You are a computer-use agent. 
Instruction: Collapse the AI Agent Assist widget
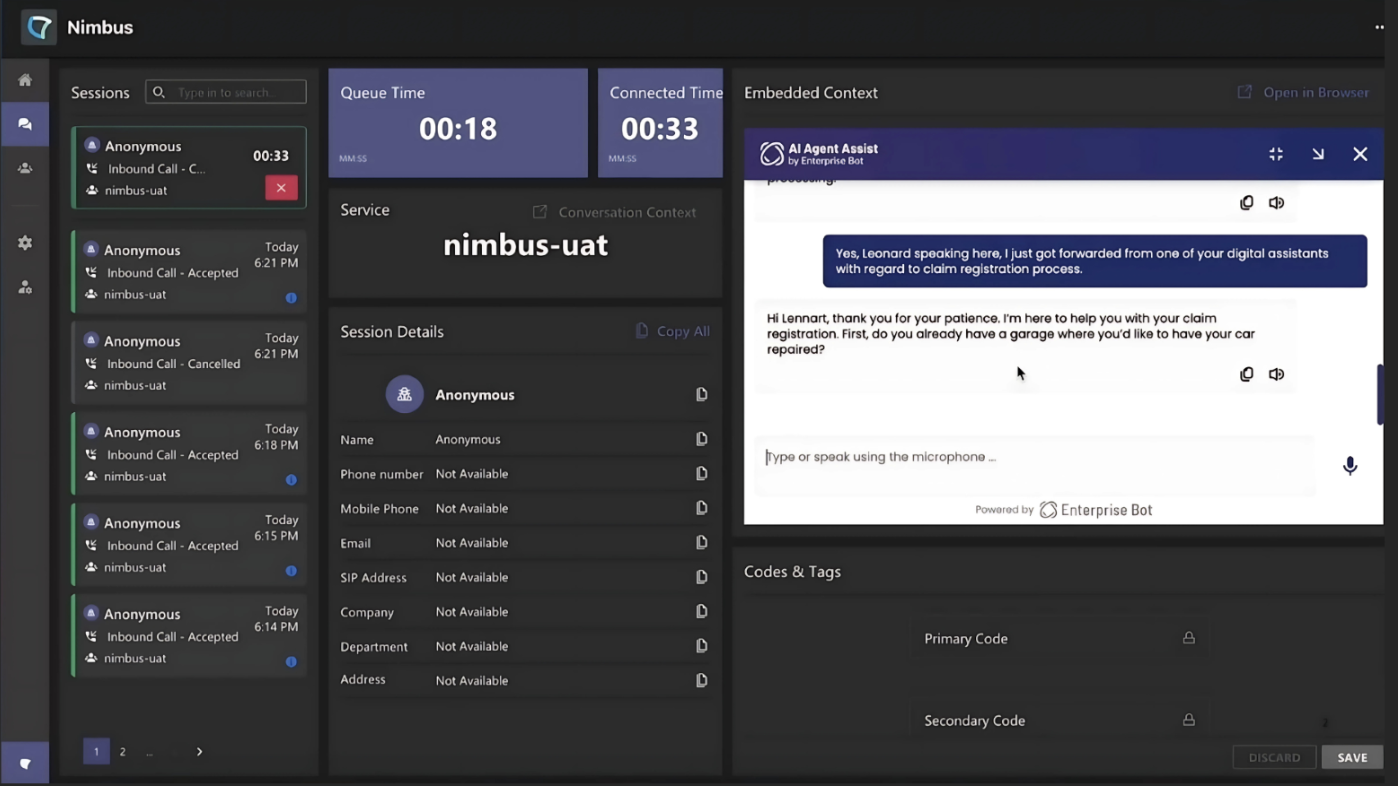(x=1276, y=154)
